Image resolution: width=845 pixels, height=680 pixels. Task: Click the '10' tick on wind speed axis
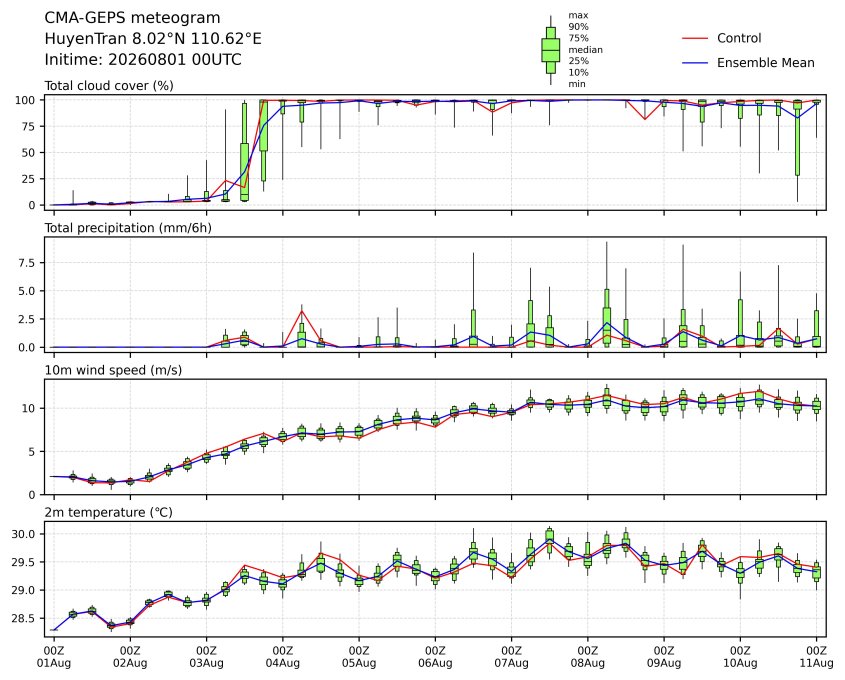tap(28, 408)
